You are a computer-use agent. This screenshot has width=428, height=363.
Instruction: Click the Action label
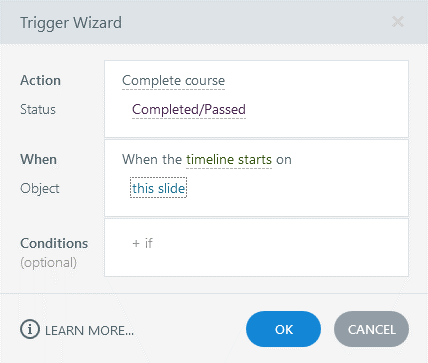(40, 81)
